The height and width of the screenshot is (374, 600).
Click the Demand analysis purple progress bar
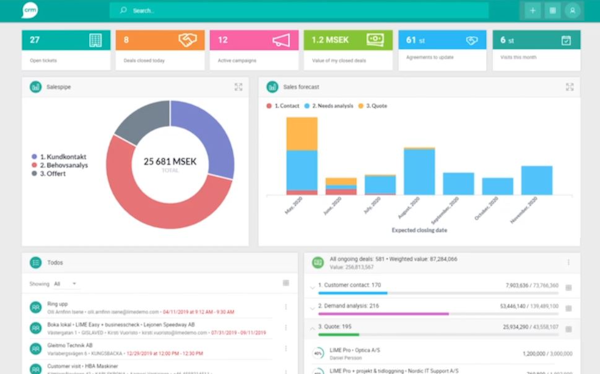(383, 314)
